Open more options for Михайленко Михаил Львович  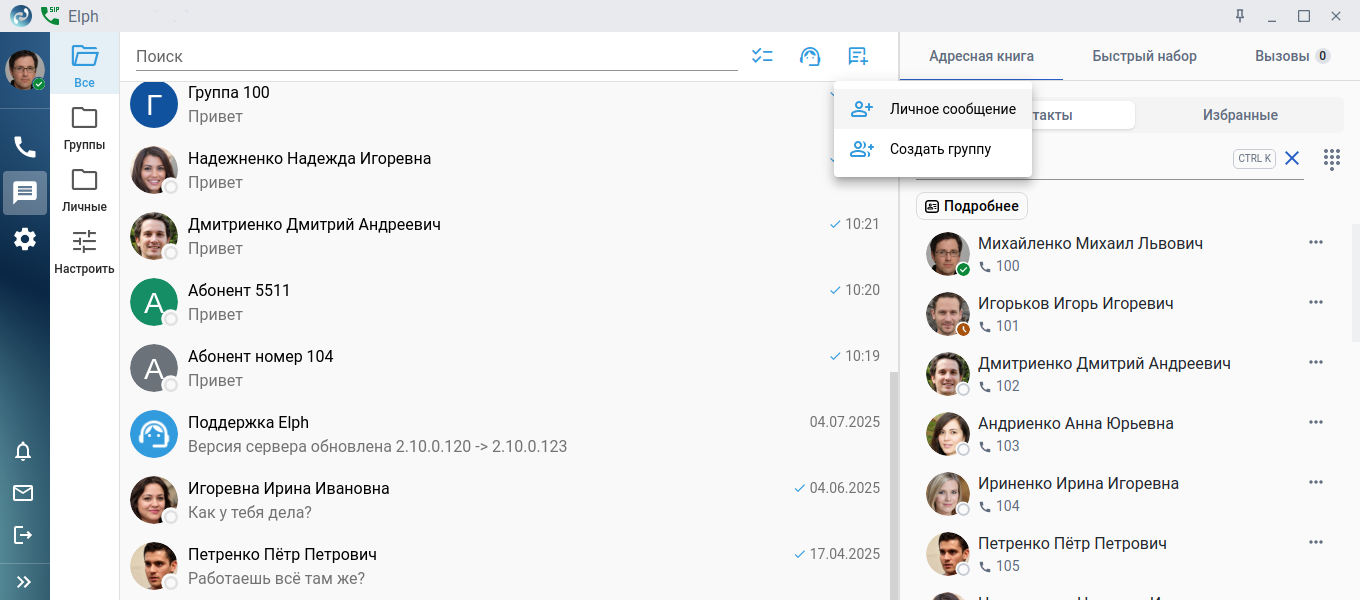[1316, 242]
